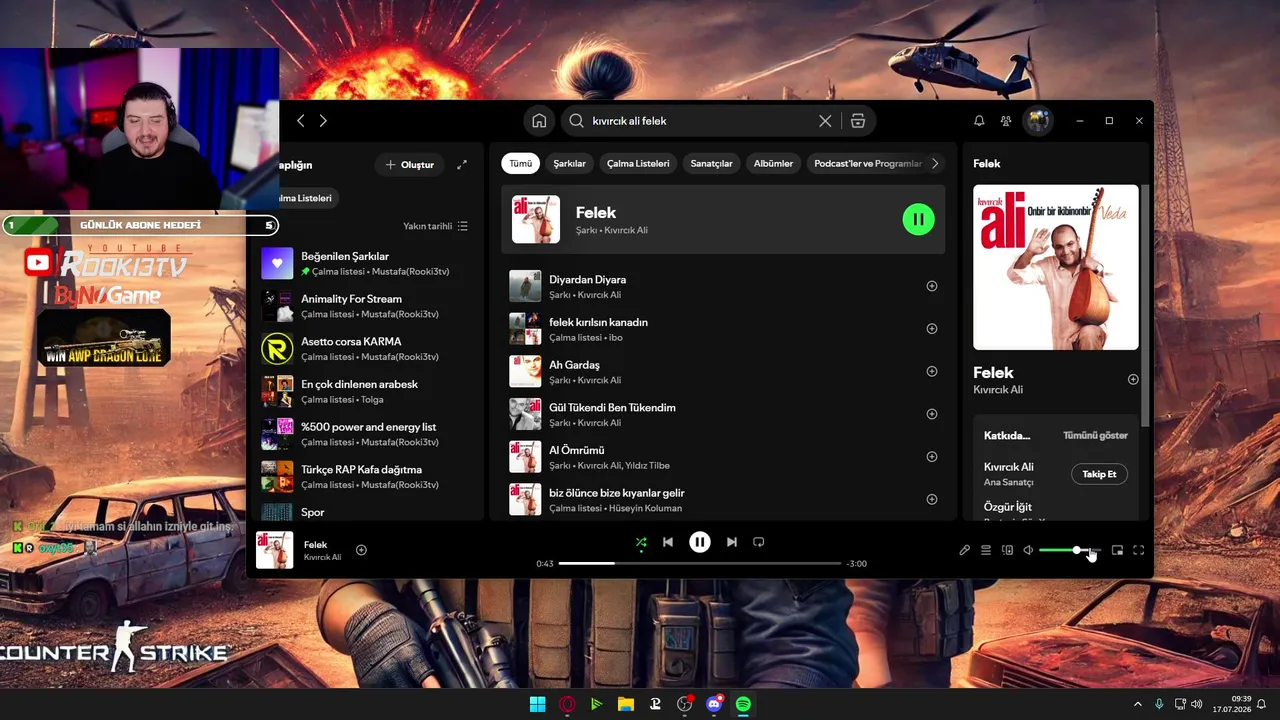Select the Şarkılar filter tab
The width and height of the screenshot is (1280, 720).
pos(569,163)
